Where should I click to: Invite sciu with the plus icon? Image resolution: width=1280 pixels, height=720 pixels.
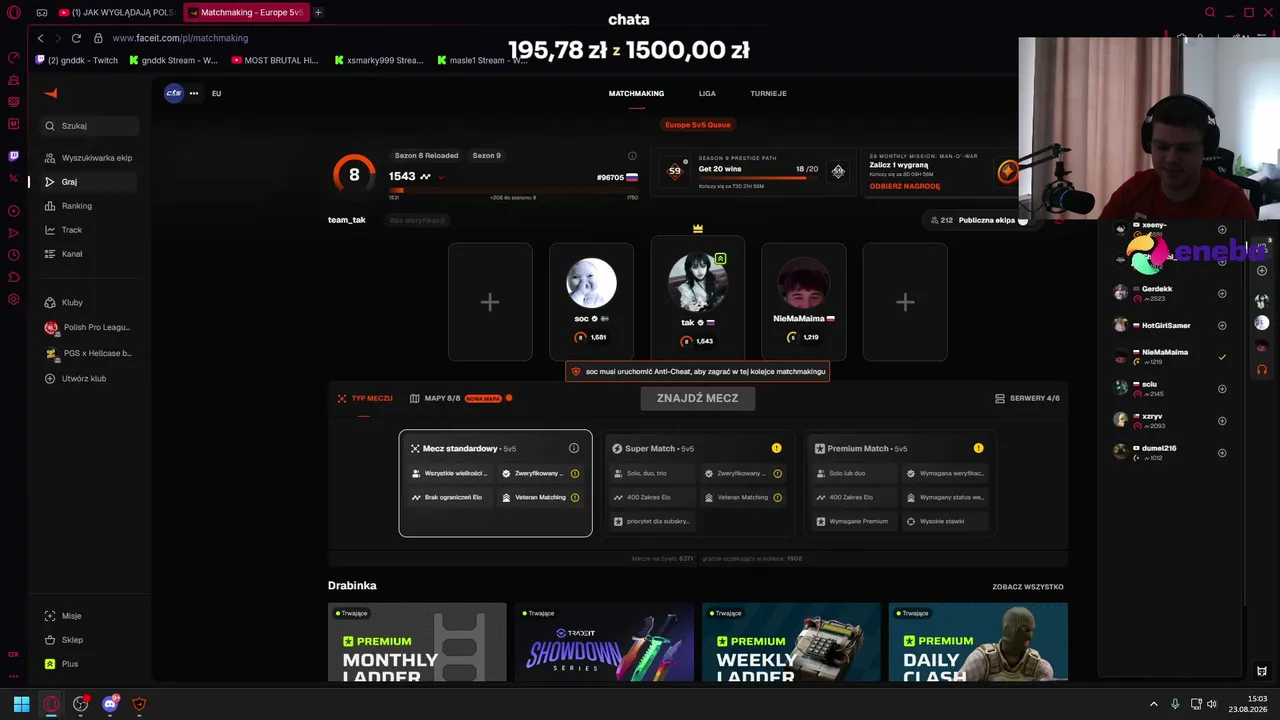pyautogui.click(x=1222, y=389)
